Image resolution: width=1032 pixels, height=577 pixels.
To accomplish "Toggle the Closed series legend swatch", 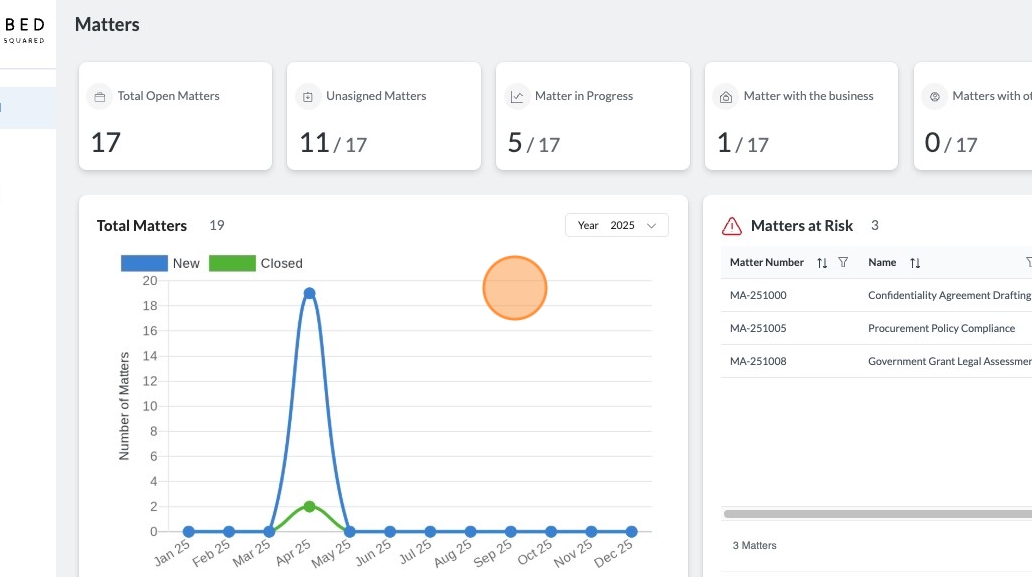I will point(232,263).
